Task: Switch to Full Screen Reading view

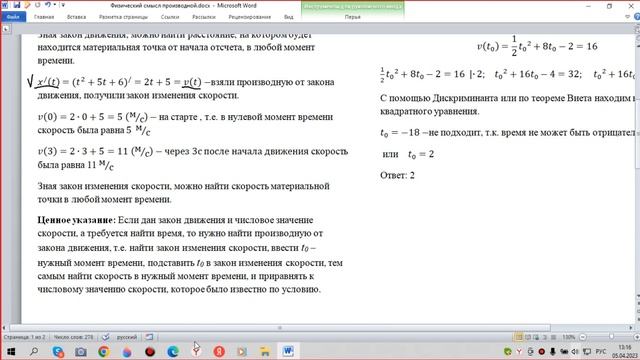Action: tap(528, 337)
